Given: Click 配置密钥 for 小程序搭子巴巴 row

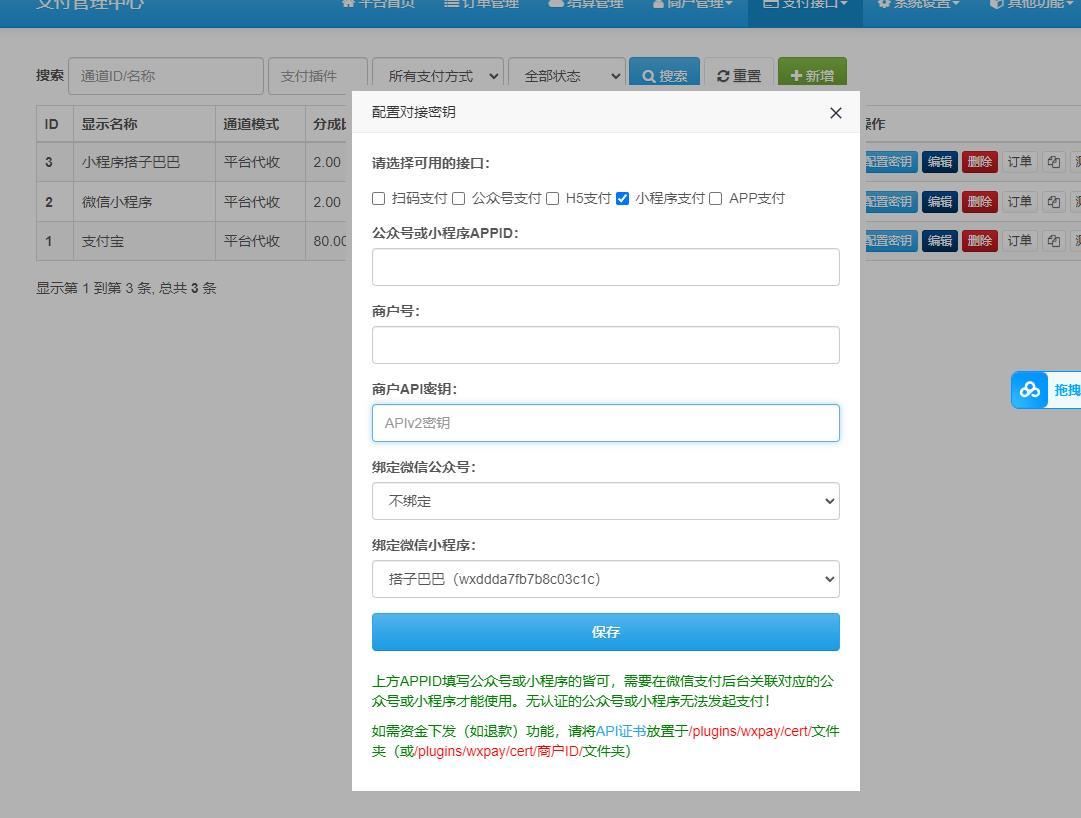Looking at the screenshot, I should tap(889, 162).
